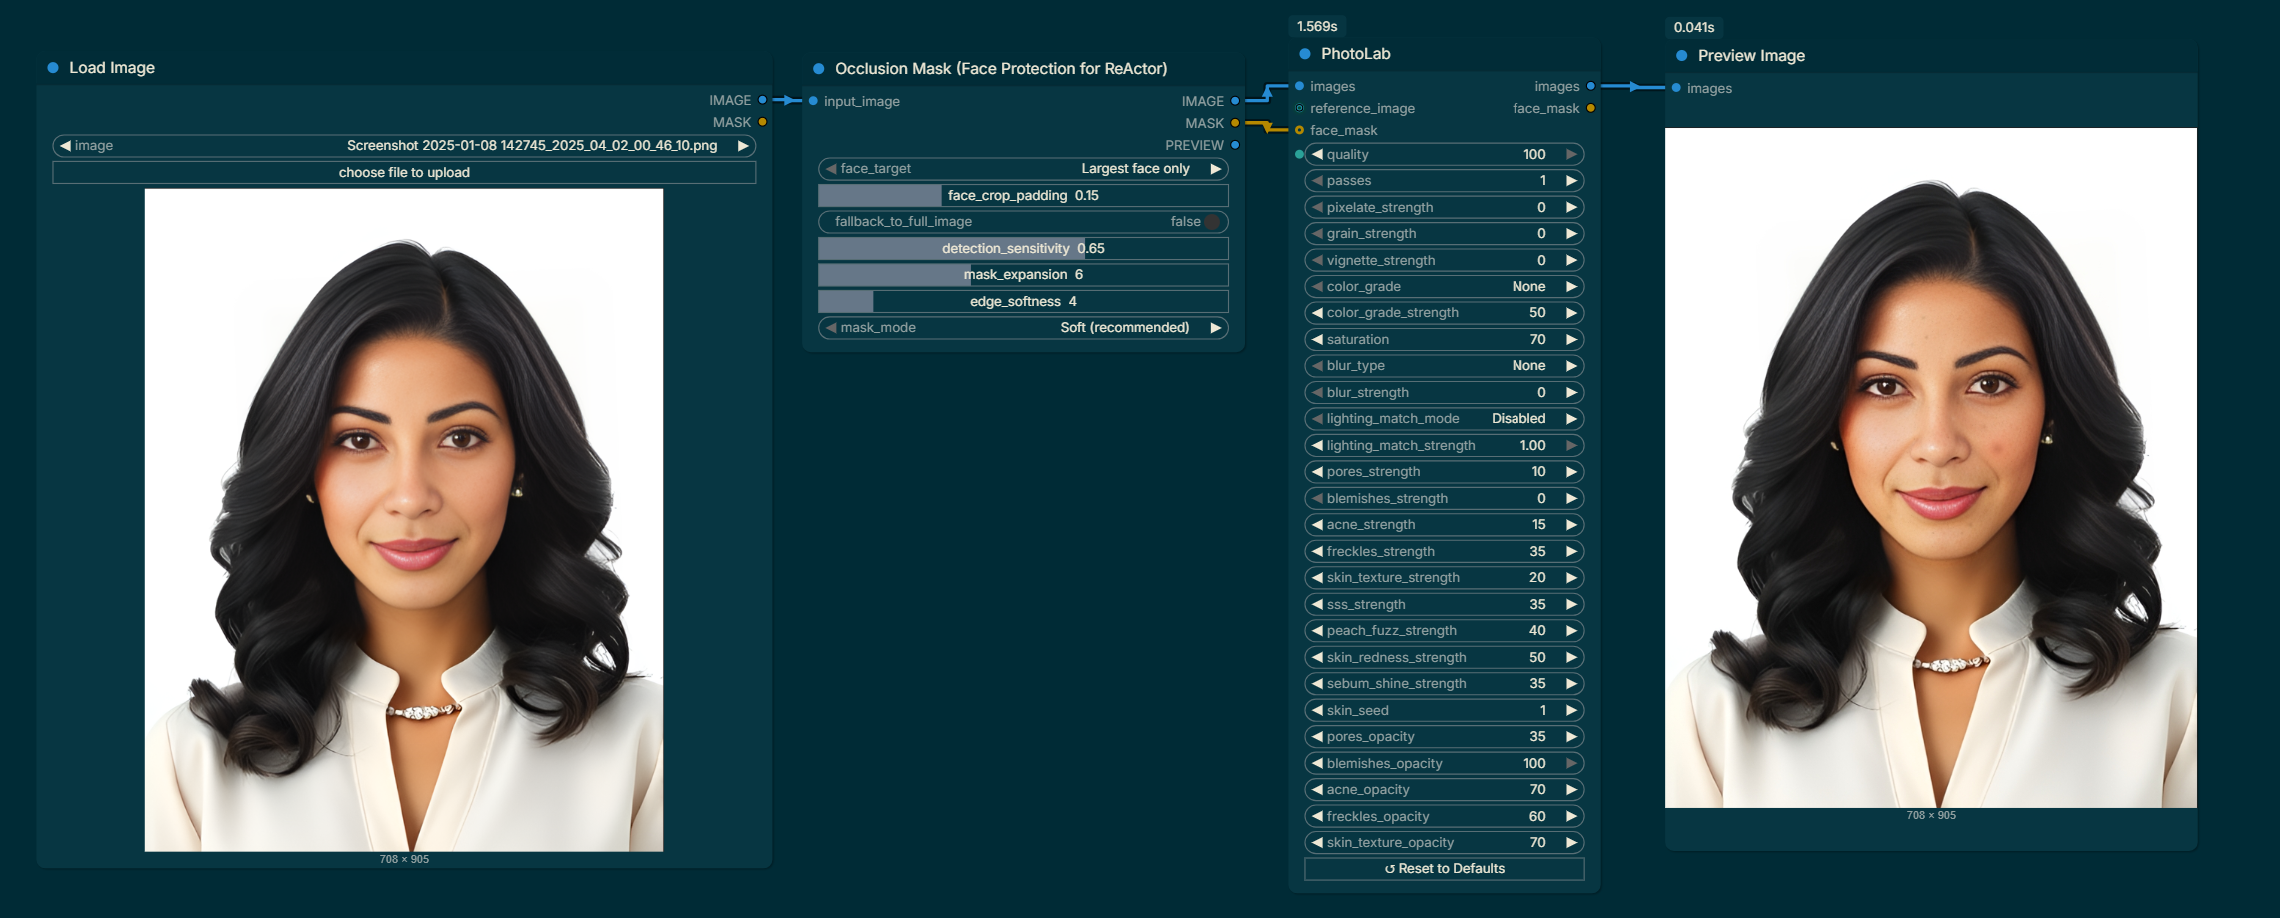This screenshot has height=918, width=2280.
Task: Open color_grade dropdown set to None
Action: 1444,287
